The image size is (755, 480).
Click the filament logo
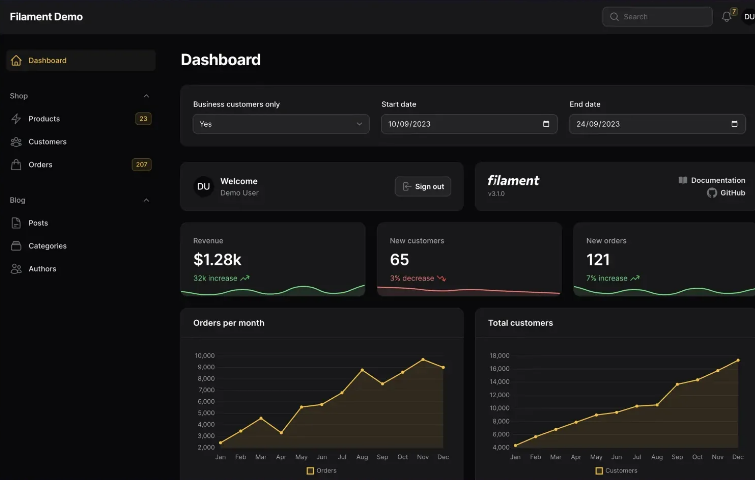pyautogui.click(x=513, y=181)
